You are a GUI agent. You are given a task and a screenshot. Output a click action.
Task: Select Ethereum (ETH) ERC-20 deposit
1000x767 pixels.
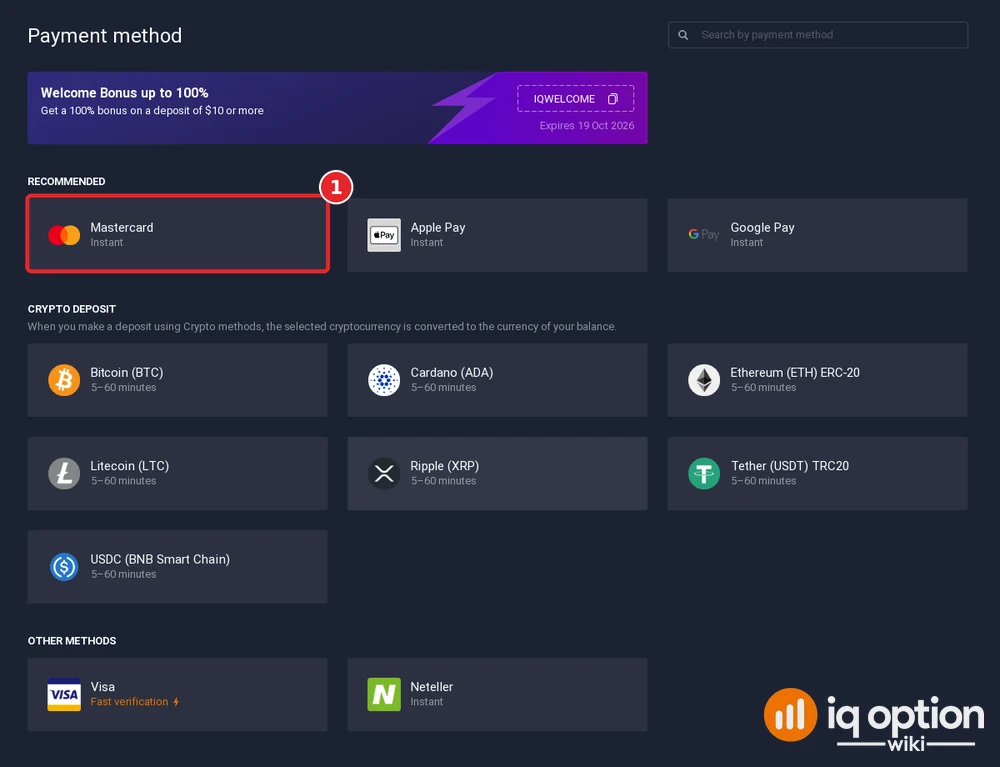tap(818, 380)
